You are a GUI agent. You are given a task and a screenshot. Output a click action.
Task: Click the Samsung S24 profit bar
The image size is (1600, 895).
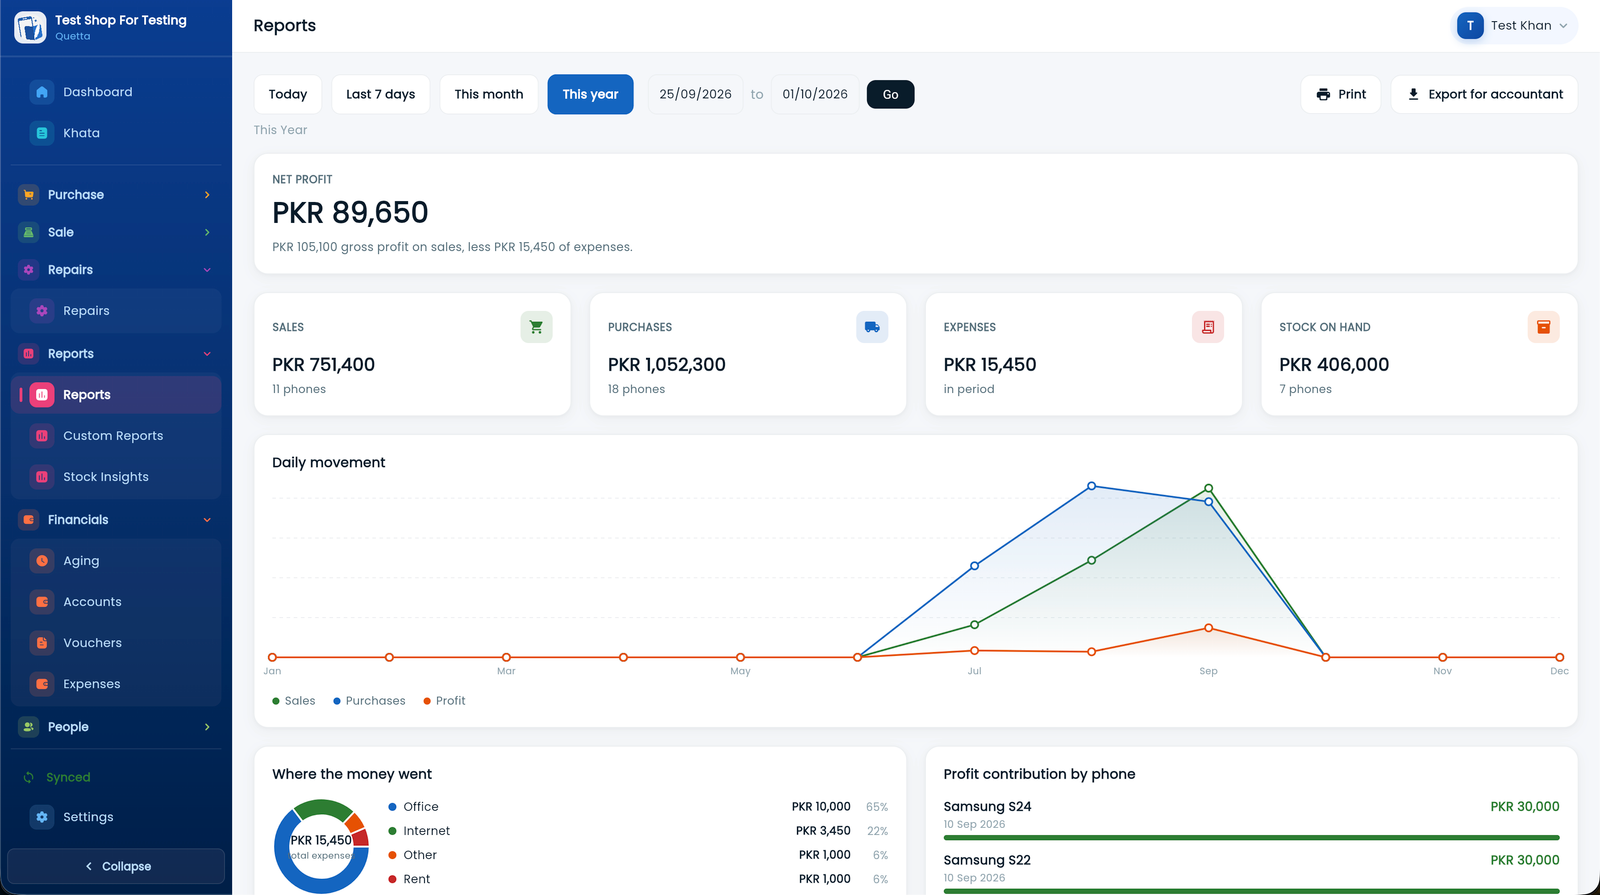[1251, 838]
